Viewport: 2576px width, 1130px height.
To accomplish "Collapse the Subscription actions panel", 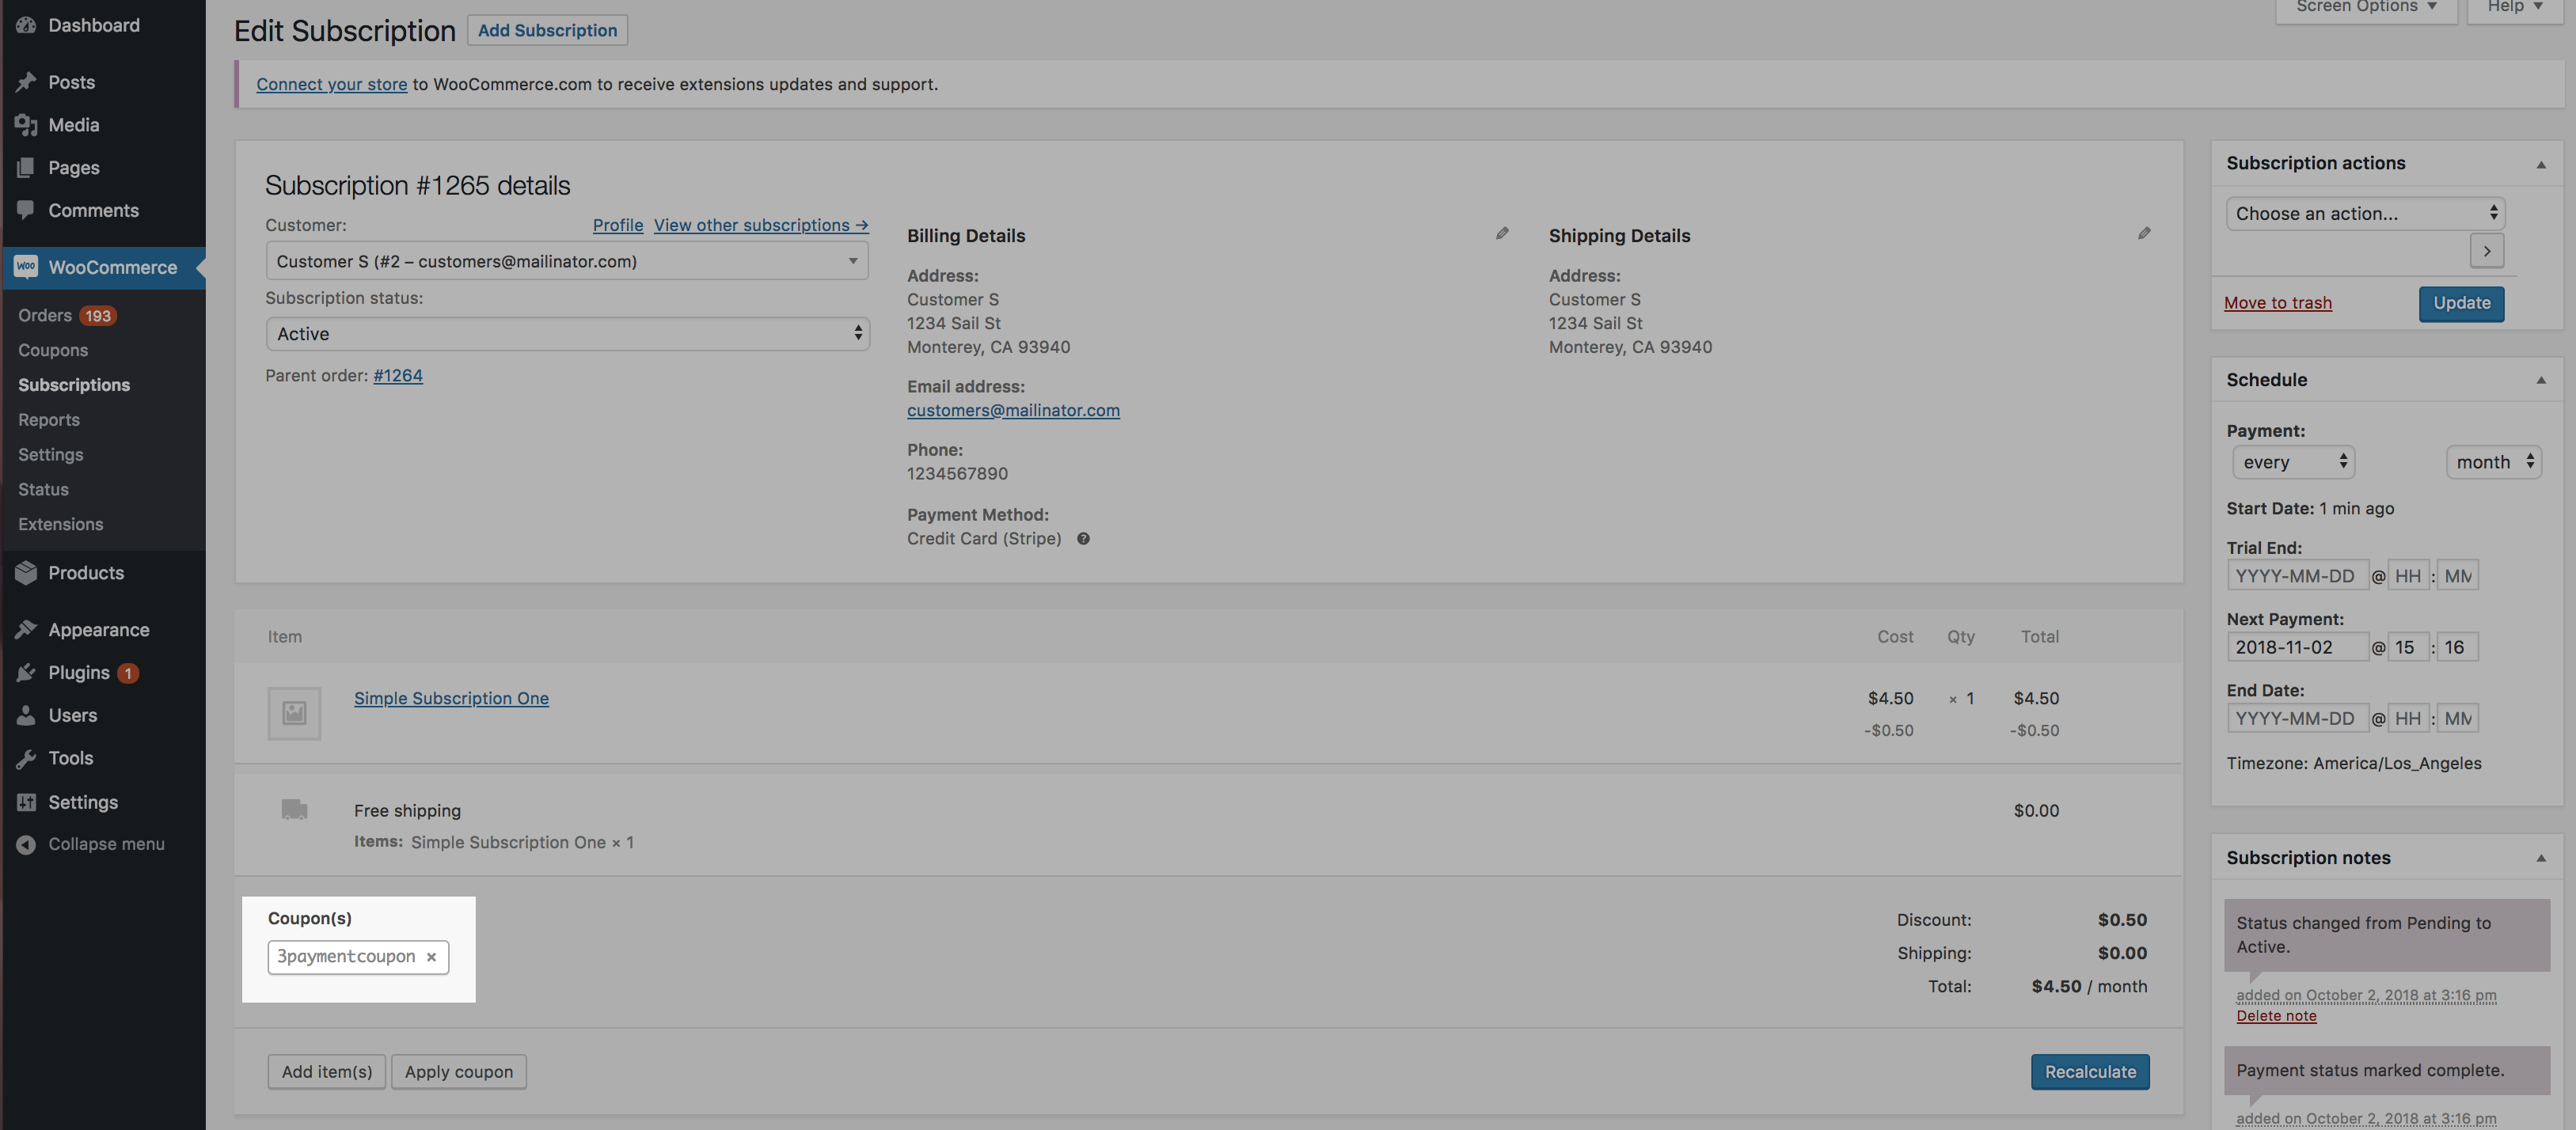I will pos(2541,164).
